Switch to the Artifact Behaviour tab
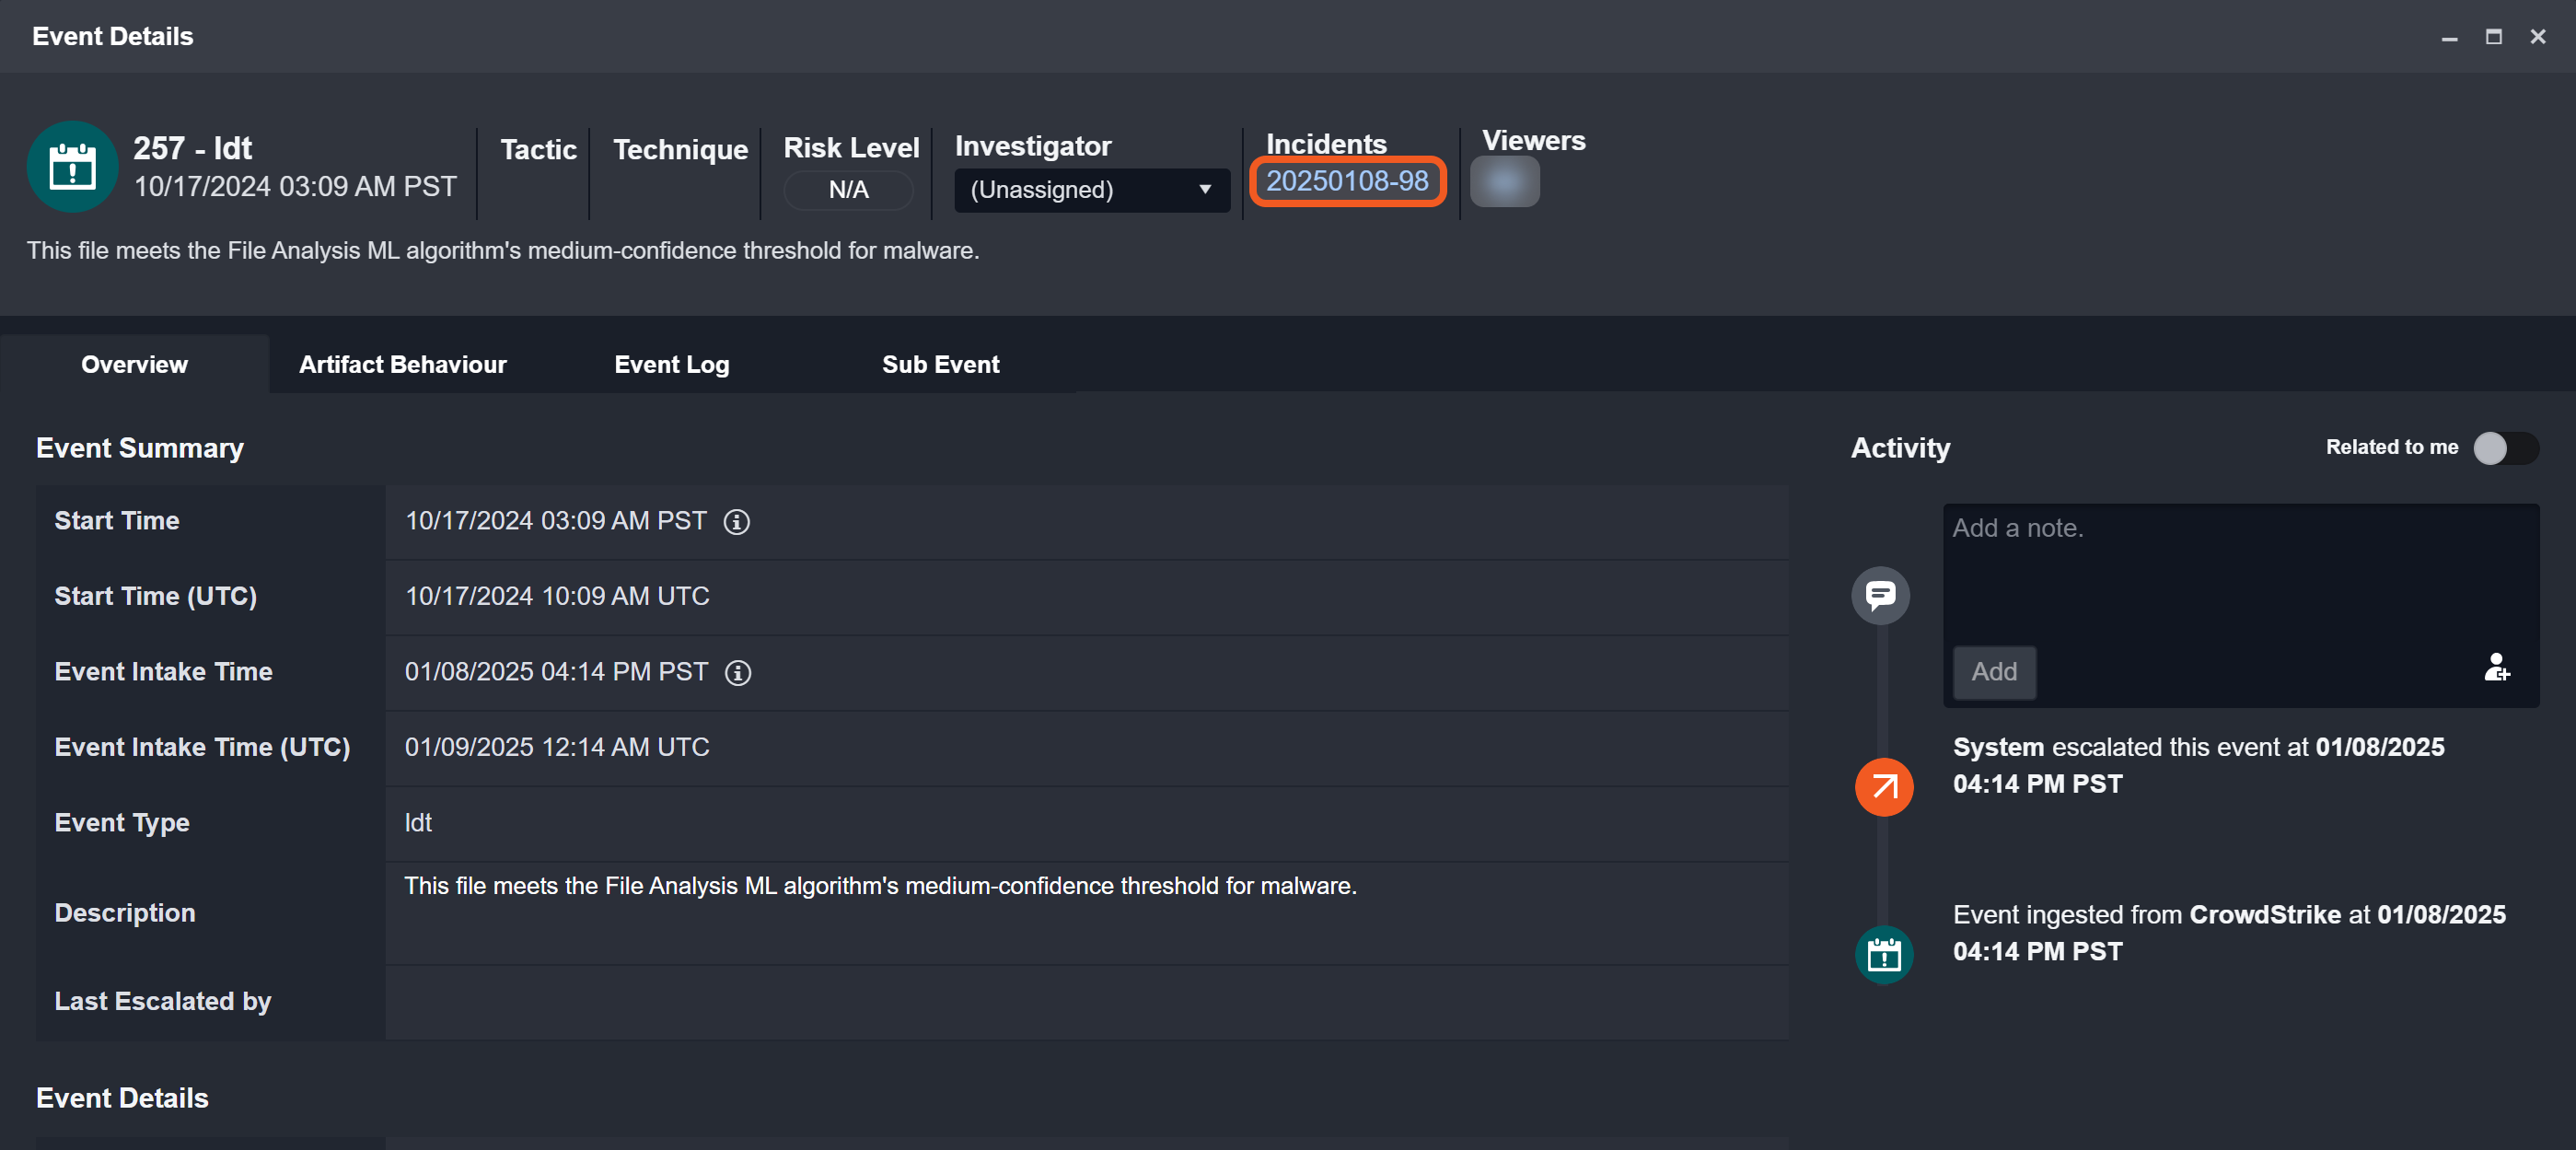Viewport: 2576px width, 1150px height. click(x=402, y=365)
